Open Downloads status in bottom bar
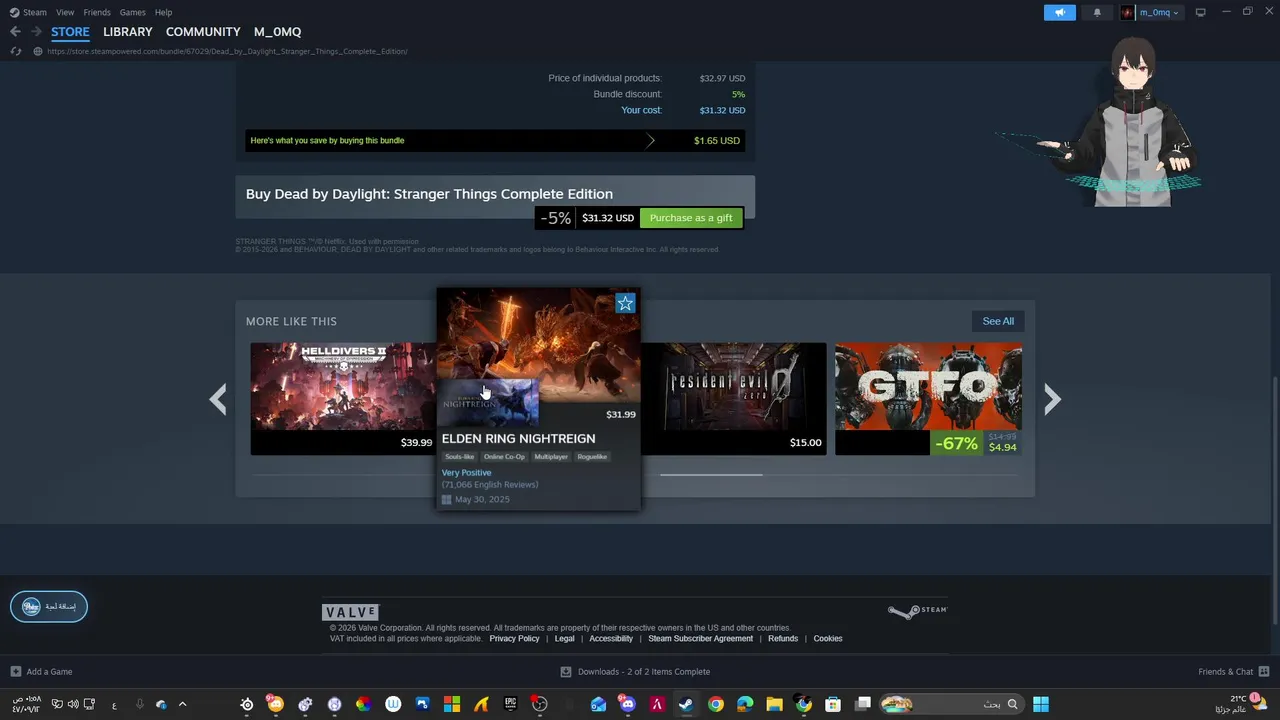The width and height of the screenshot is (1280, 720). (x=635, y=672)
